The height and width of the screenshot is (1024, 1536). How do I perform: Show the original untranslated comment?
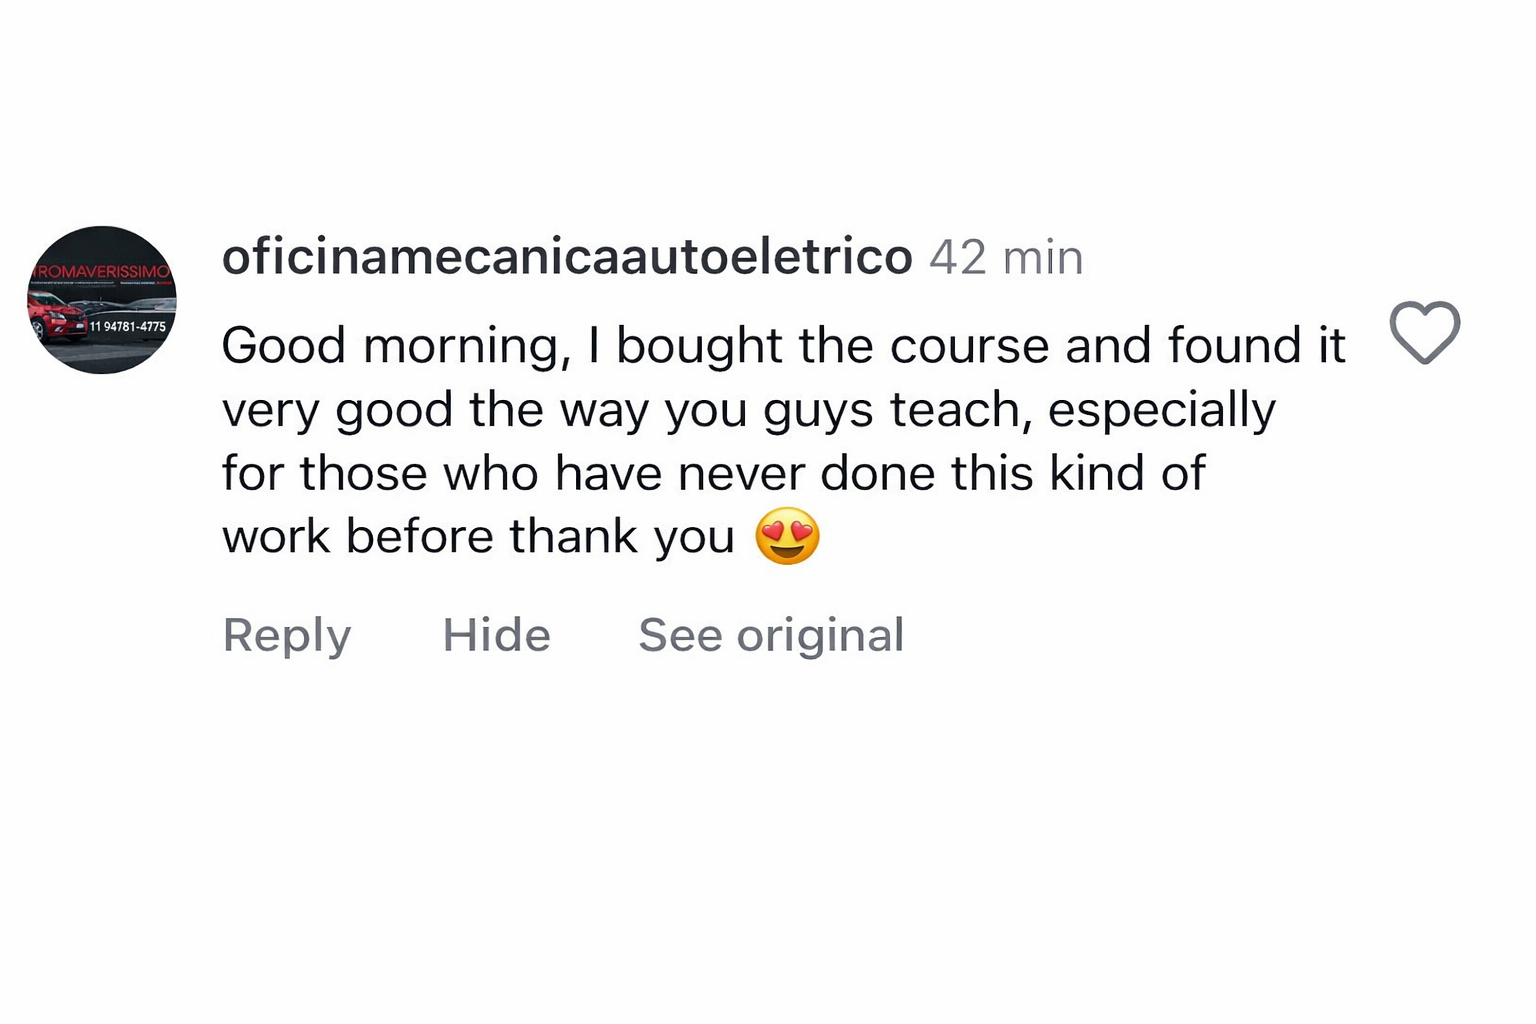[x=771, y=635]
